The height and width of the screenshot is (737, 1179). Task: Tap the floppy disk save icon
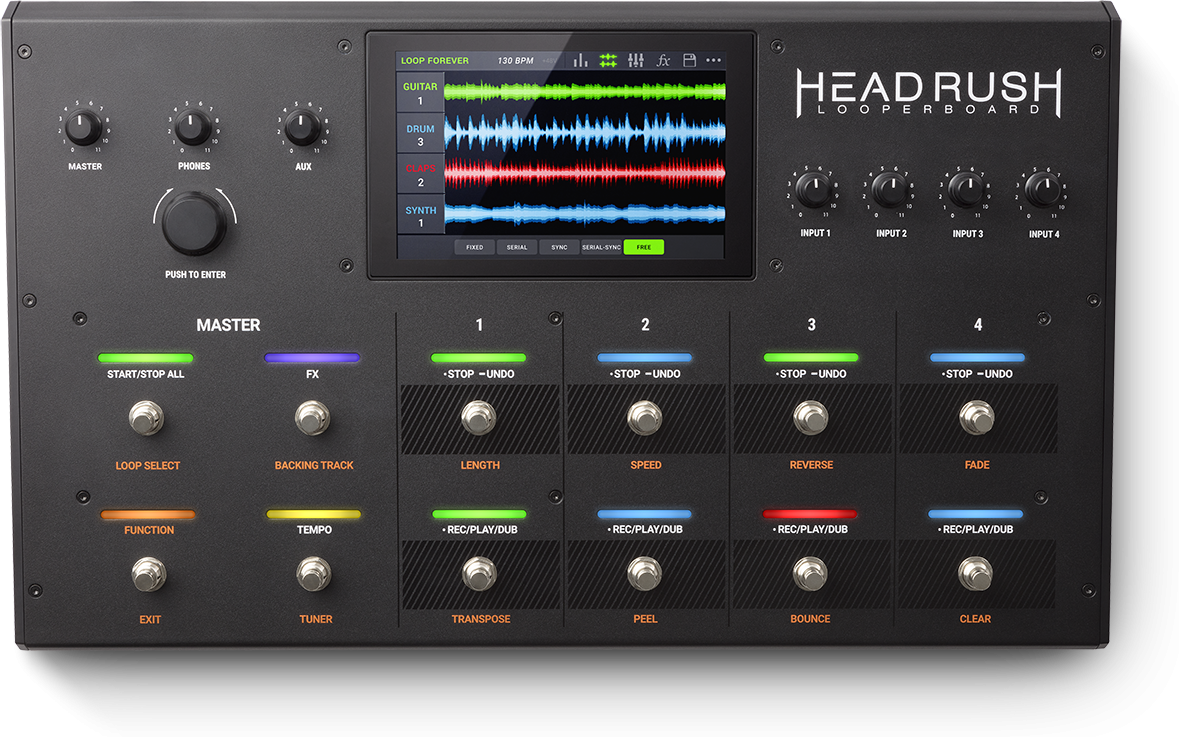[689, 61]
